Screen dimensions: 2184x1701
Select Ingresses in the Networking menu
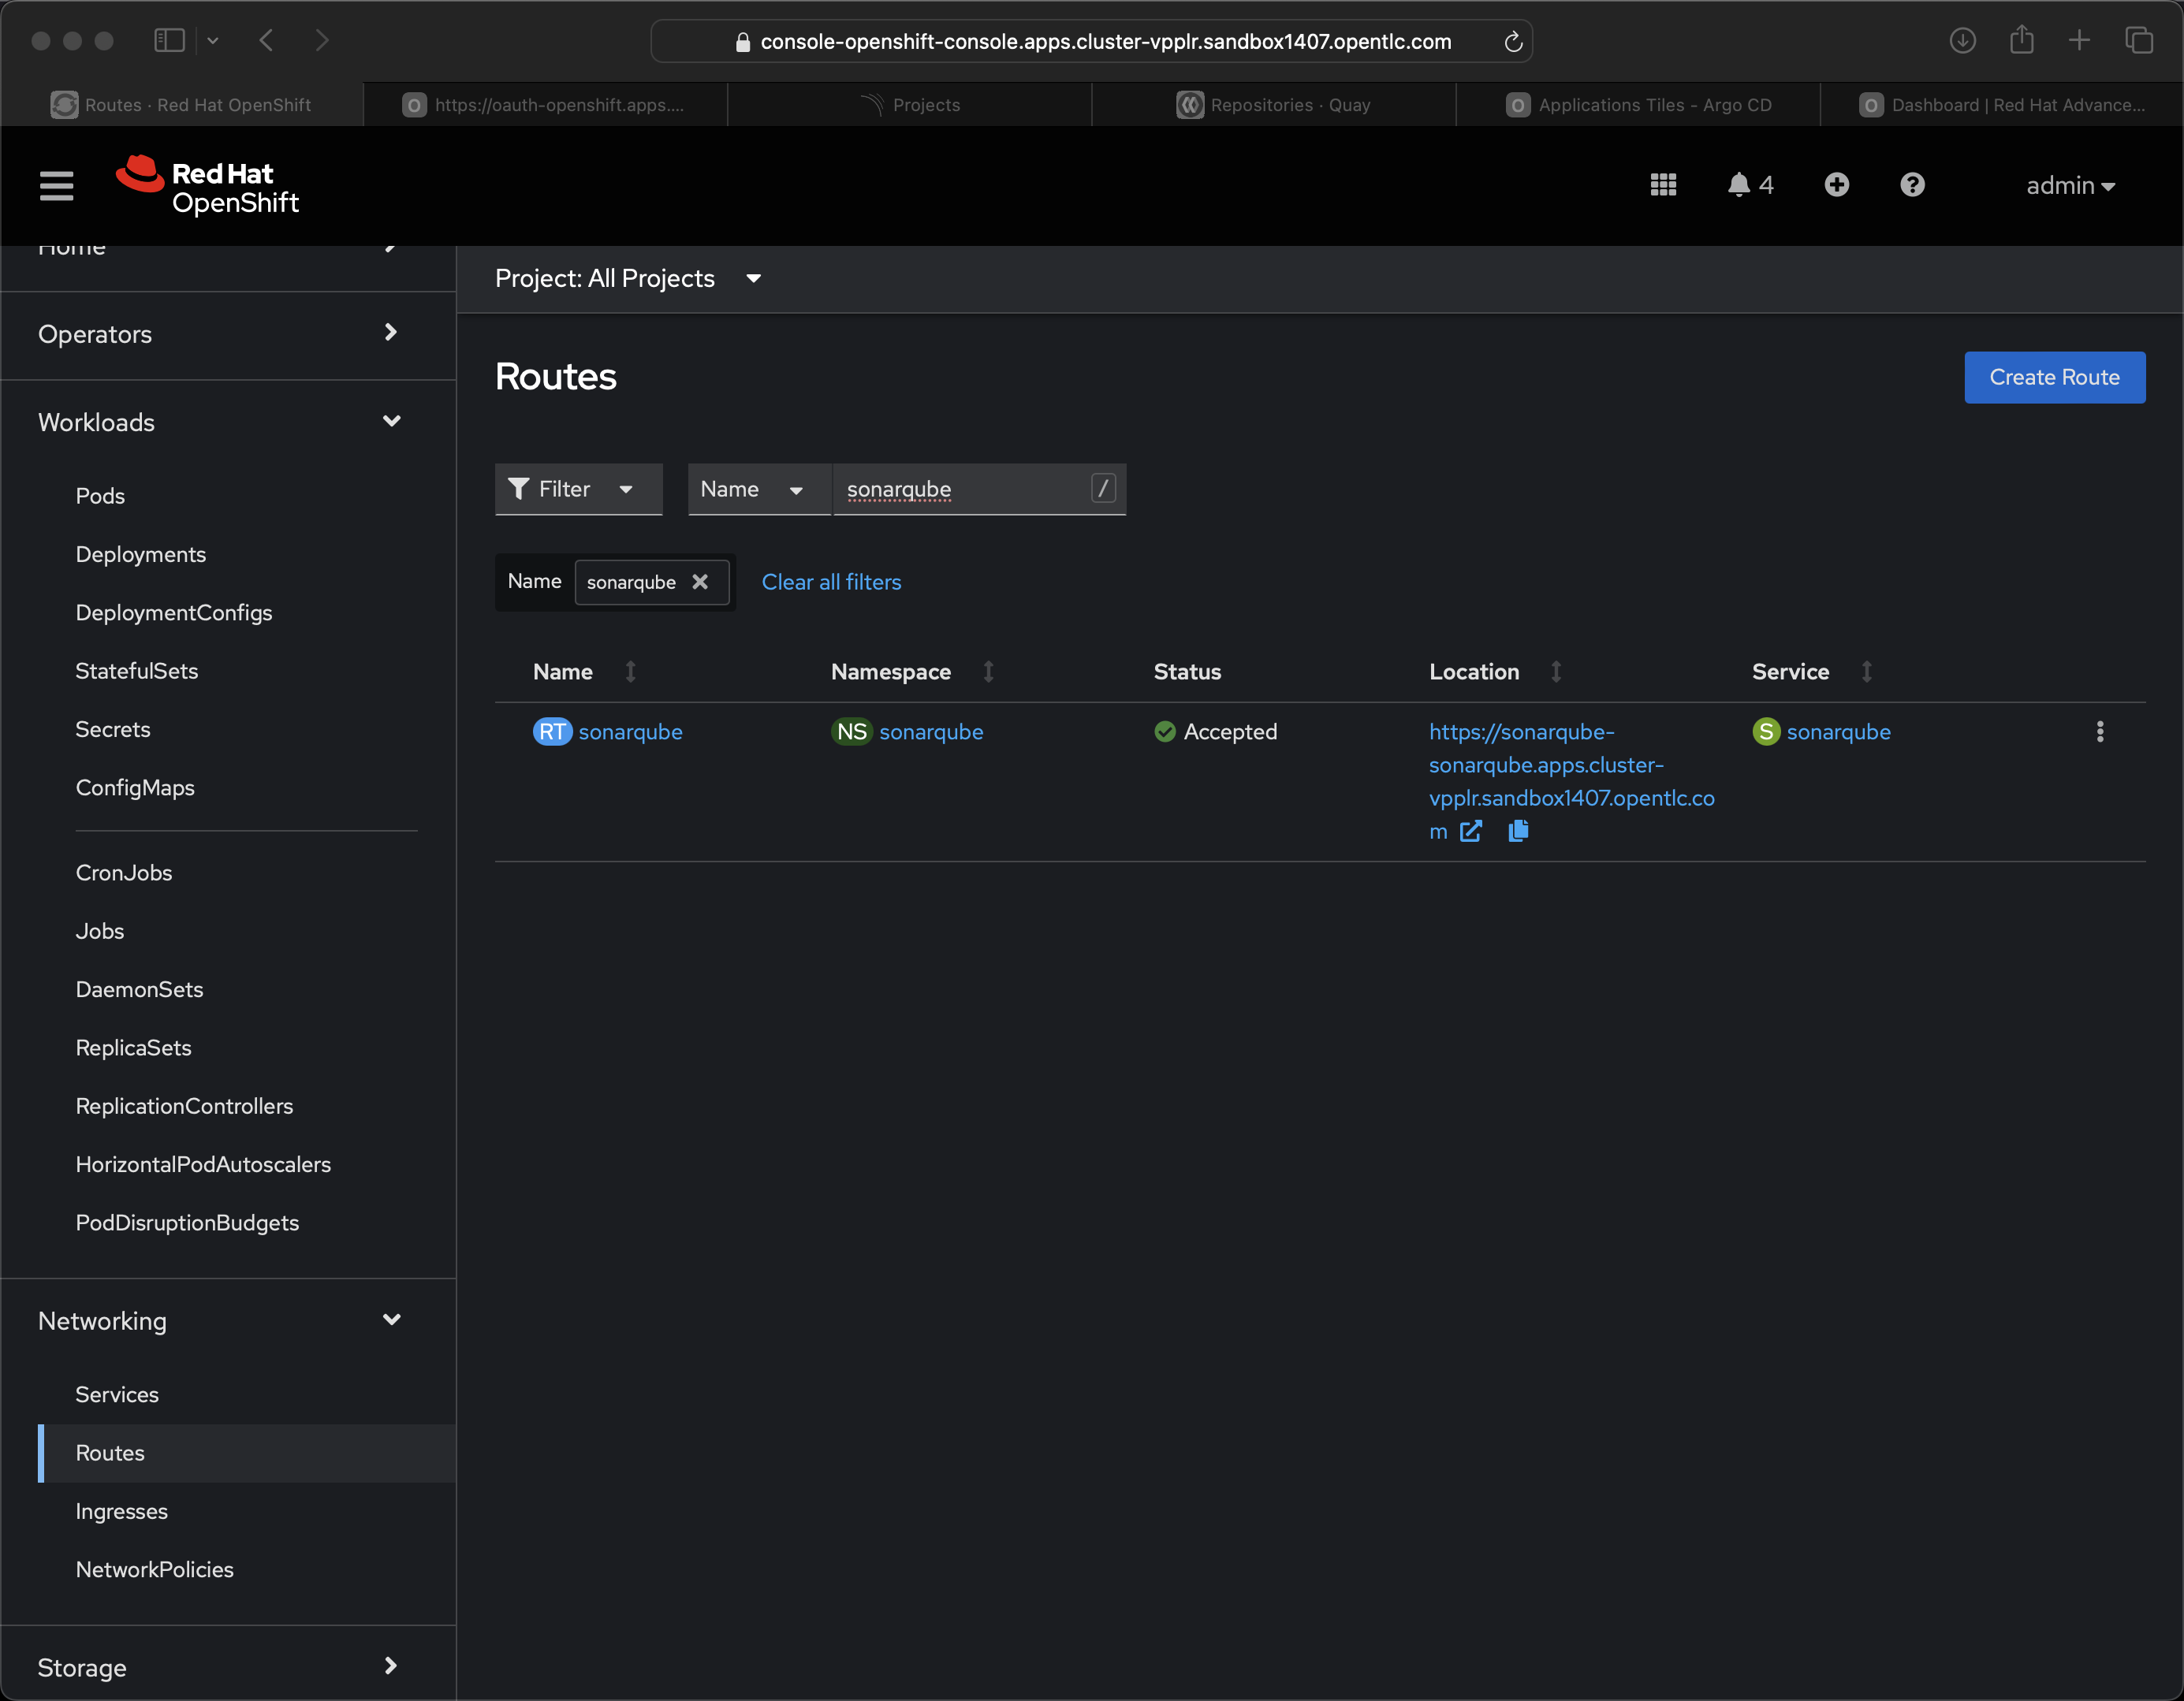(x=121, y=1511)
